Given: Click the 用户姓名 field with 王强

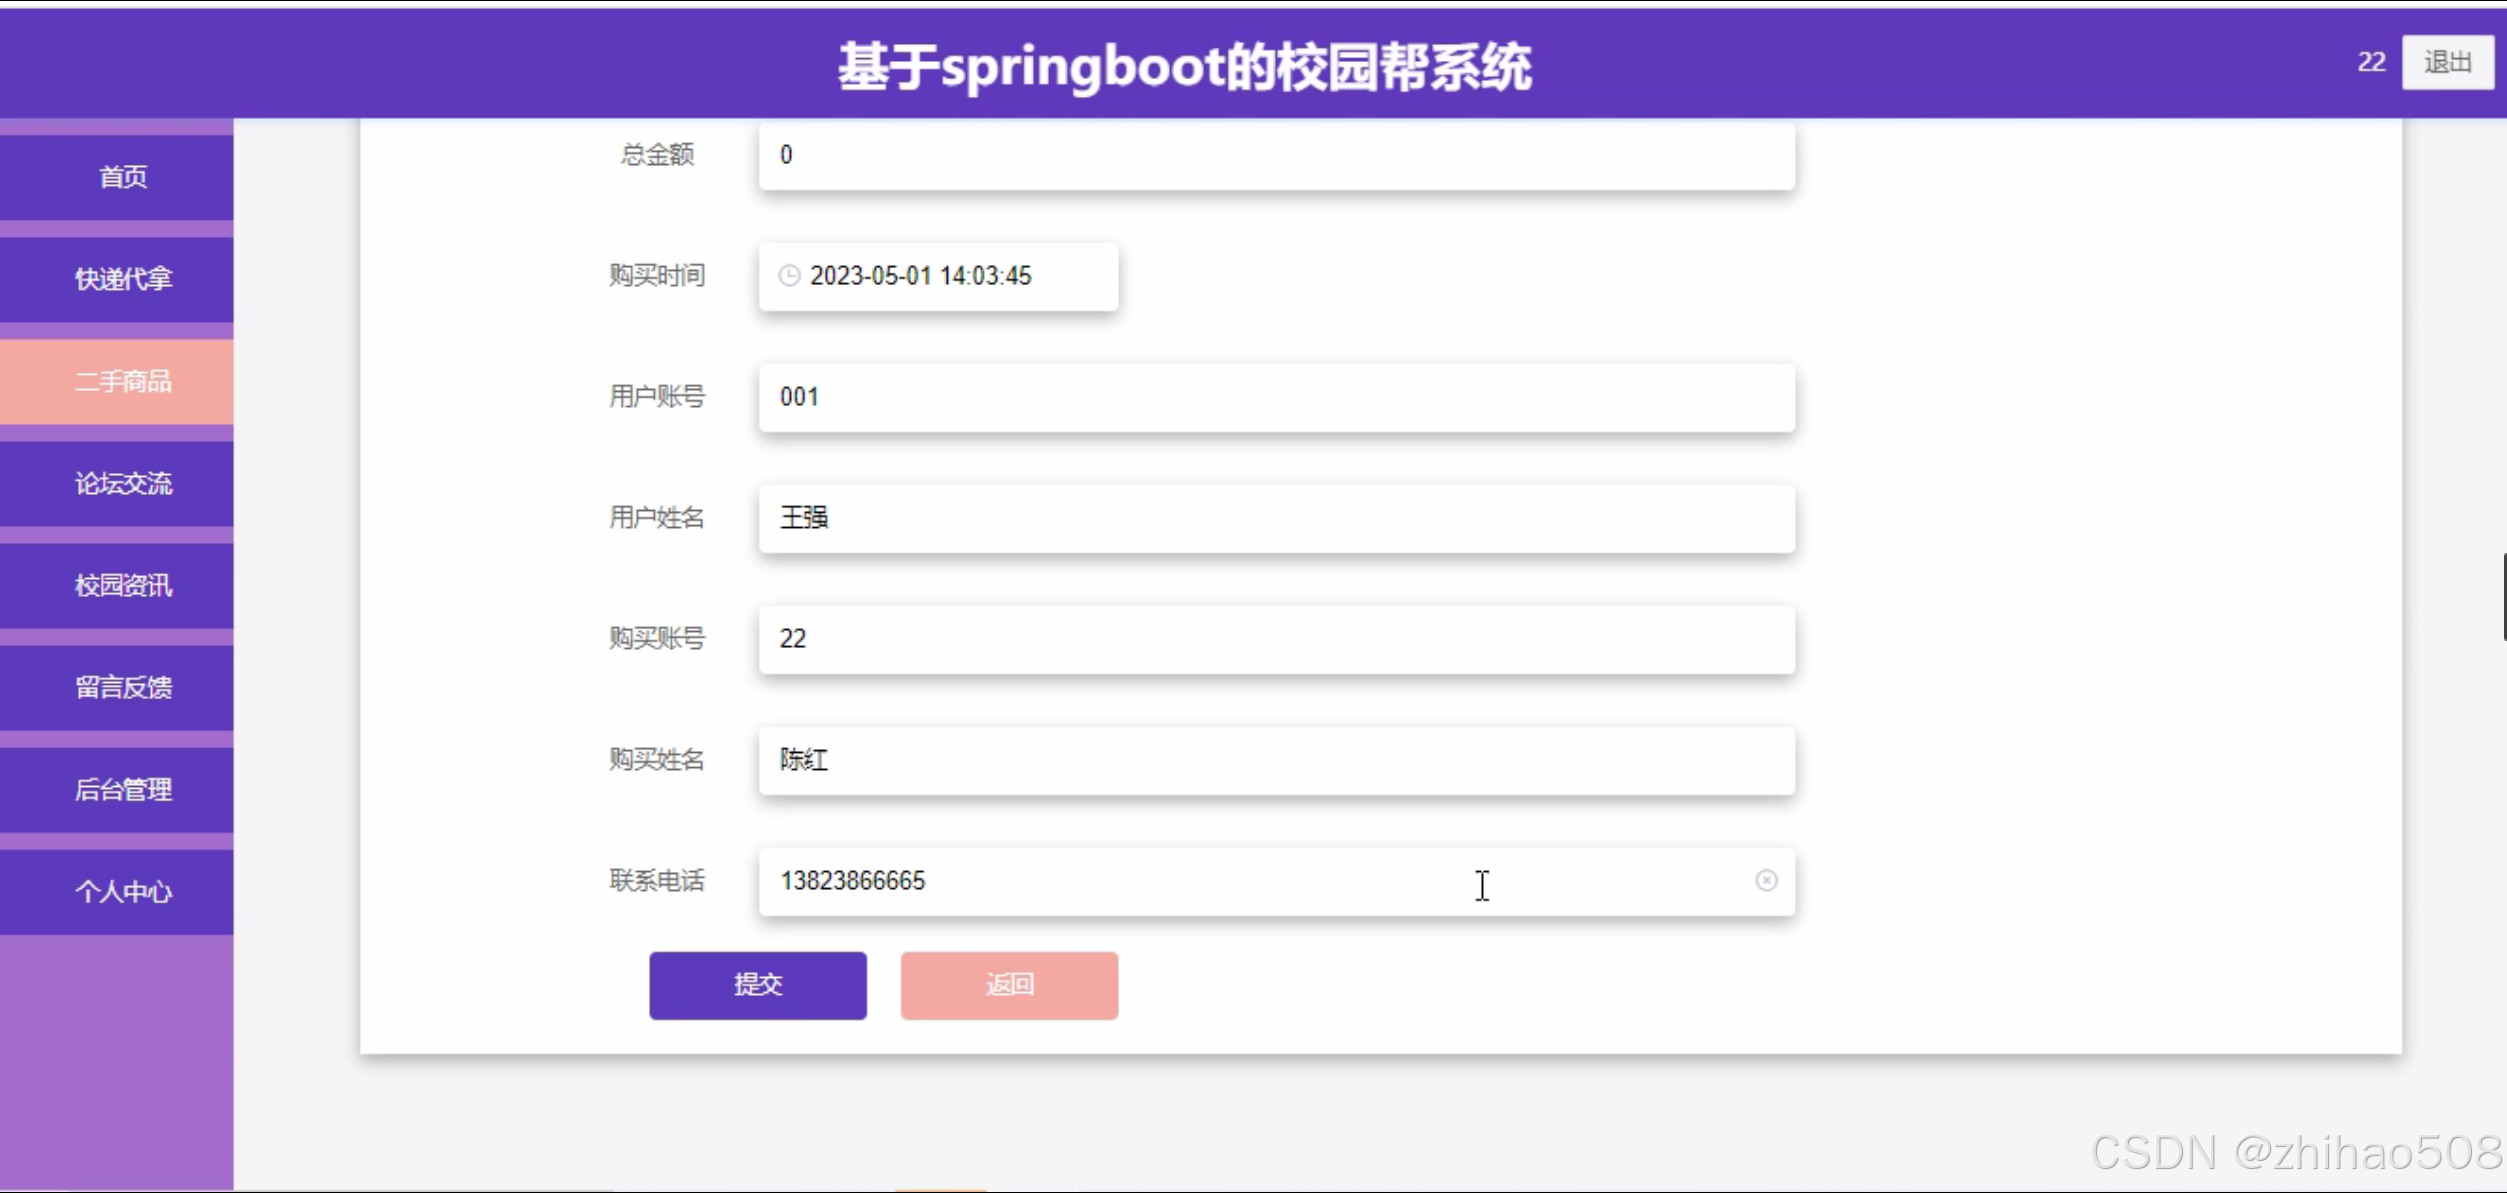Looking at the screenshot, I should tap(1275, 518).
